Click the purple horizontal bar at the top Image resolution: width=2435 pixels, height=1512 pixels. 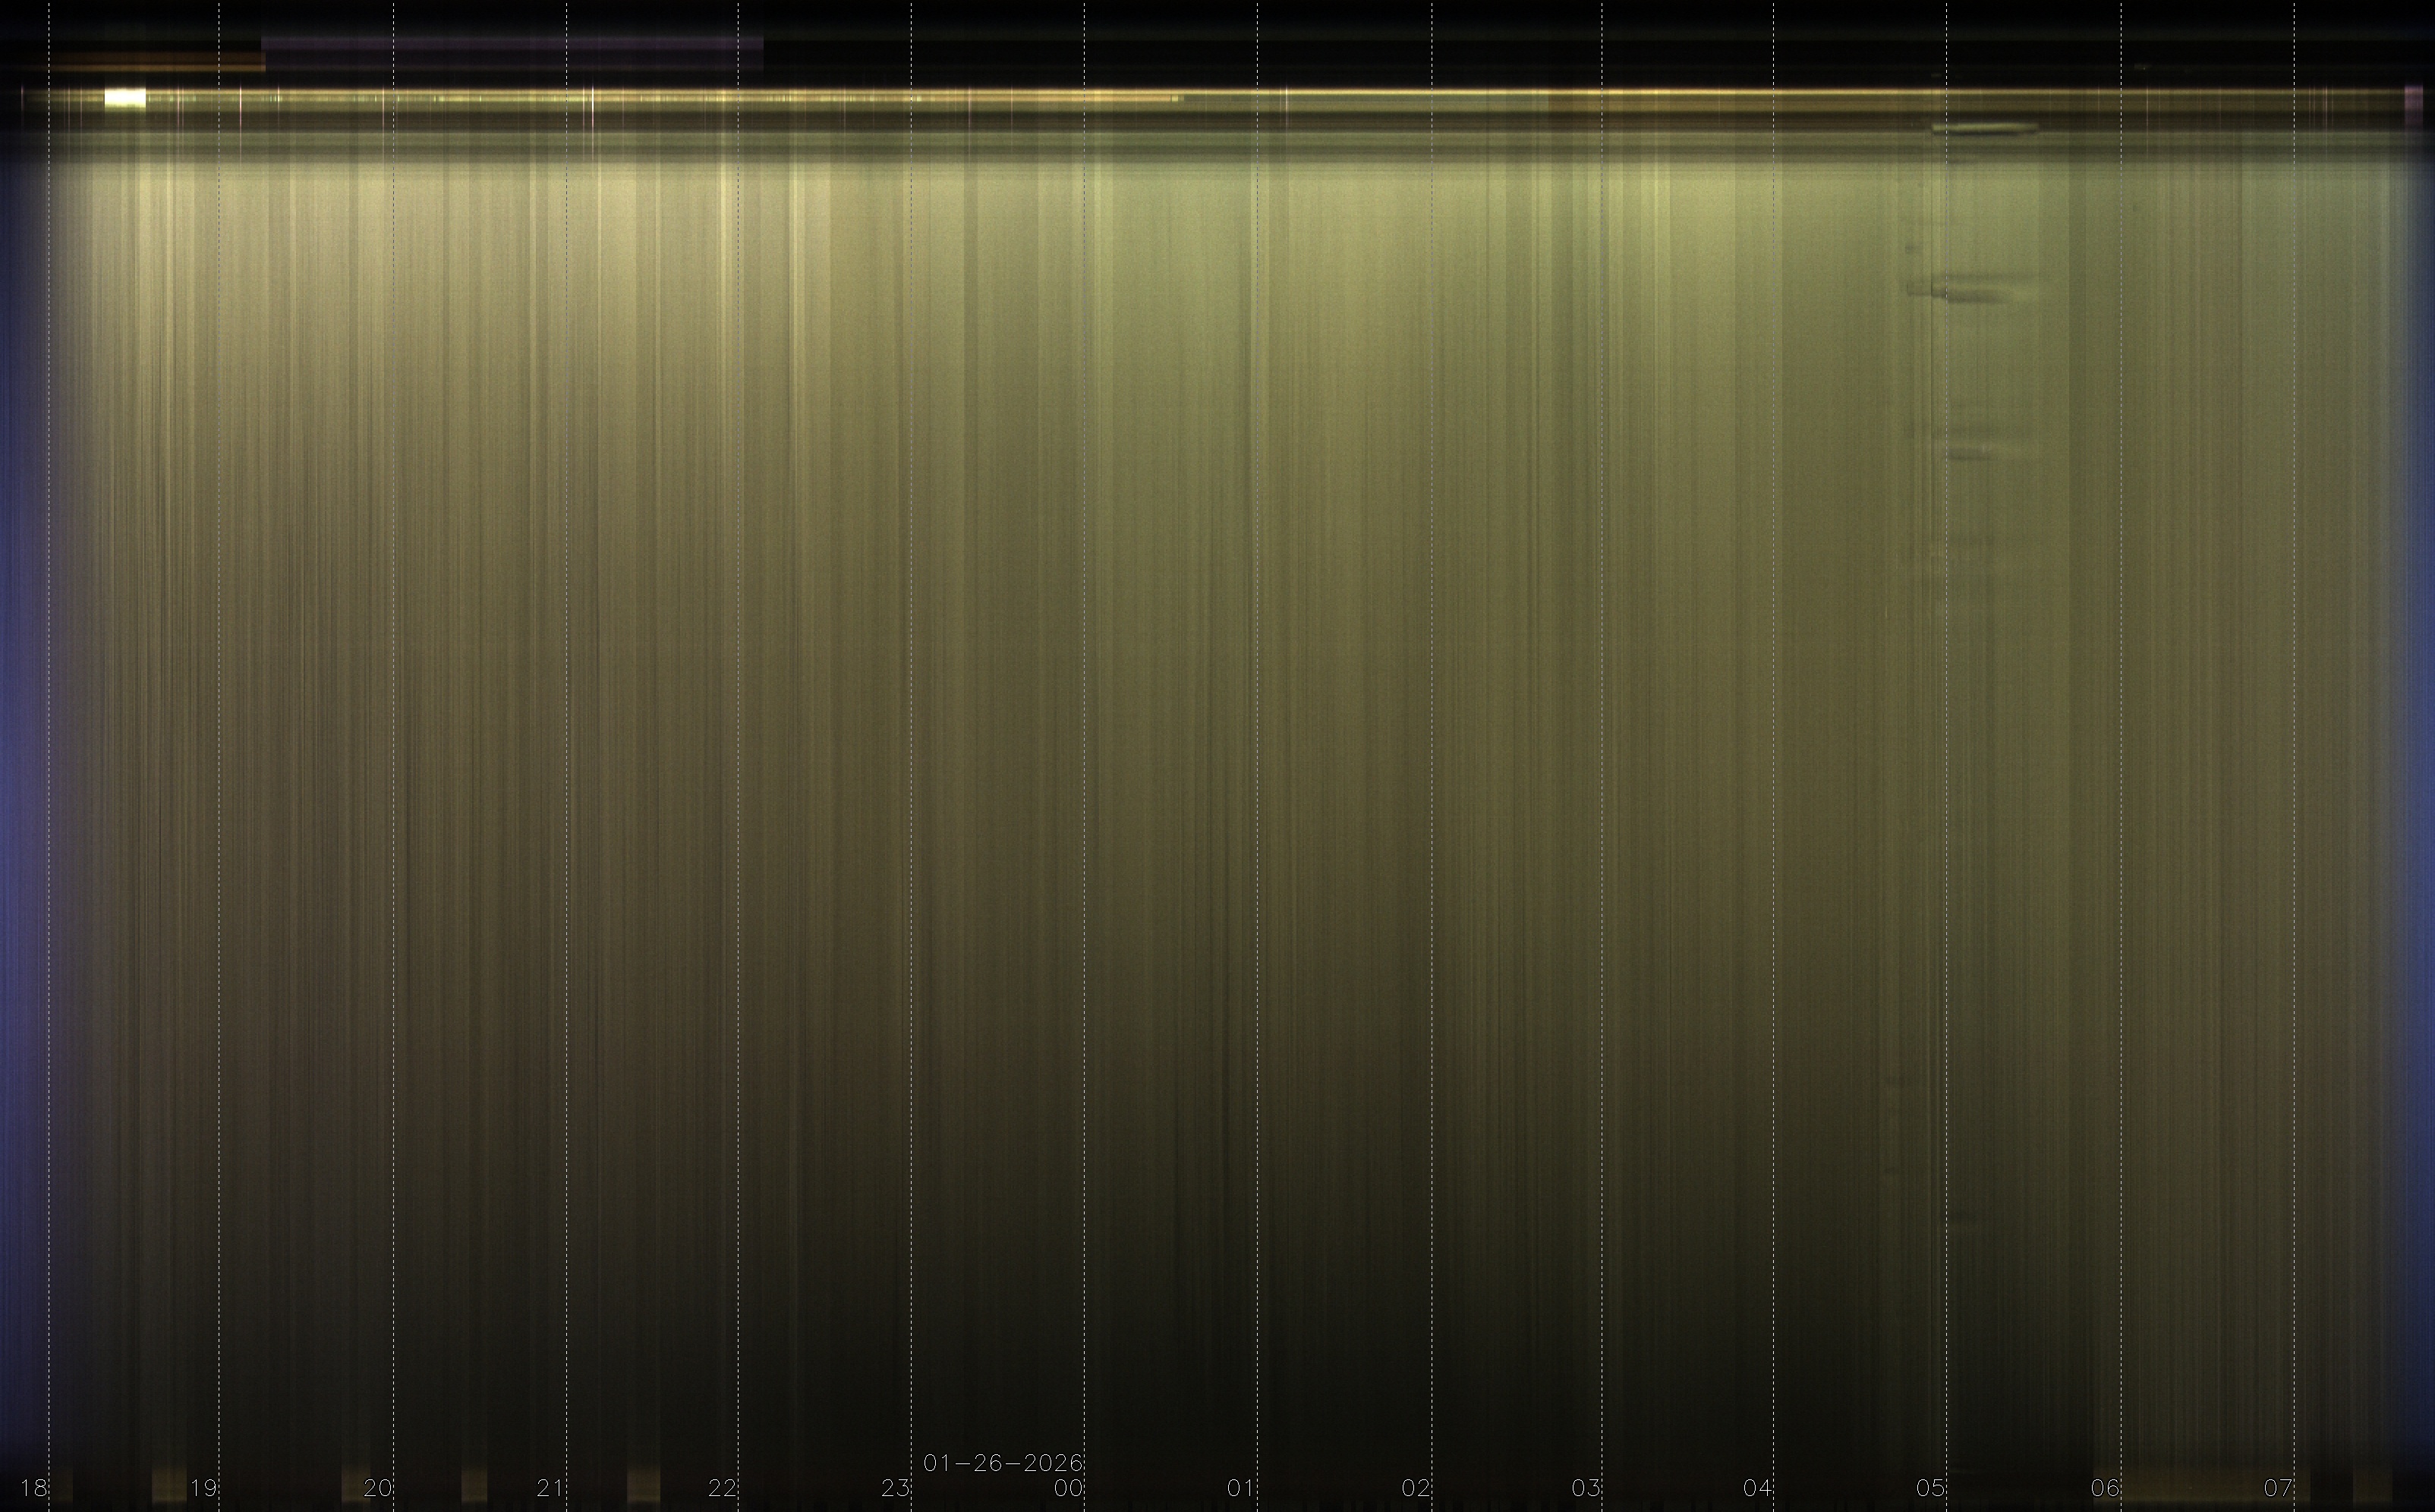coord(512,44)
